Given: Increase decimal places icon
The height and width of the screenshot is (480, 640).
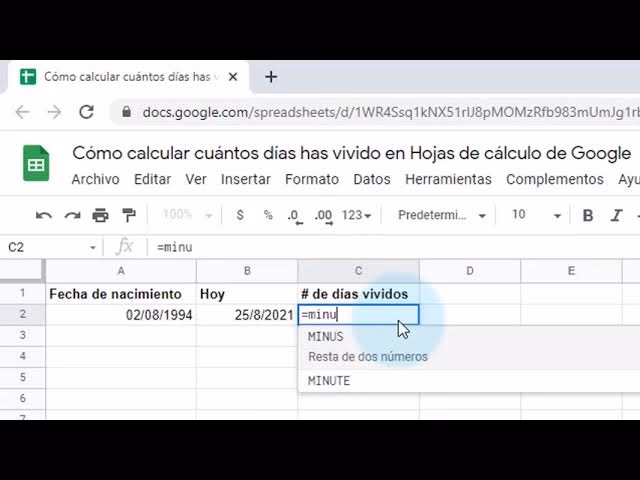Looking at the screenshot, I should tap(324, 216).
